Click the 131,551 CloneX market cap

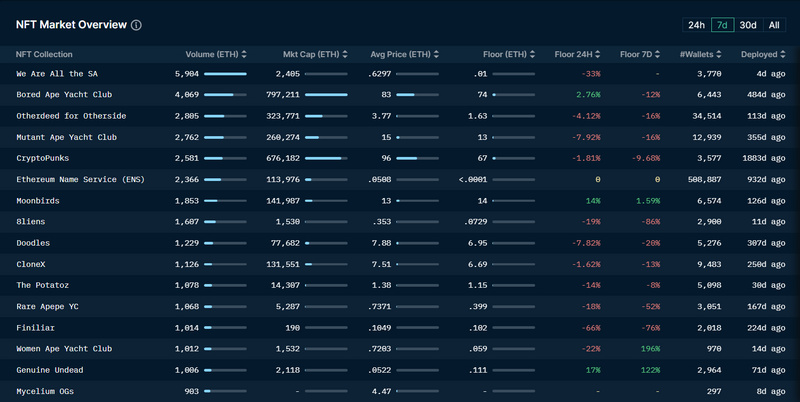point(283,264)
